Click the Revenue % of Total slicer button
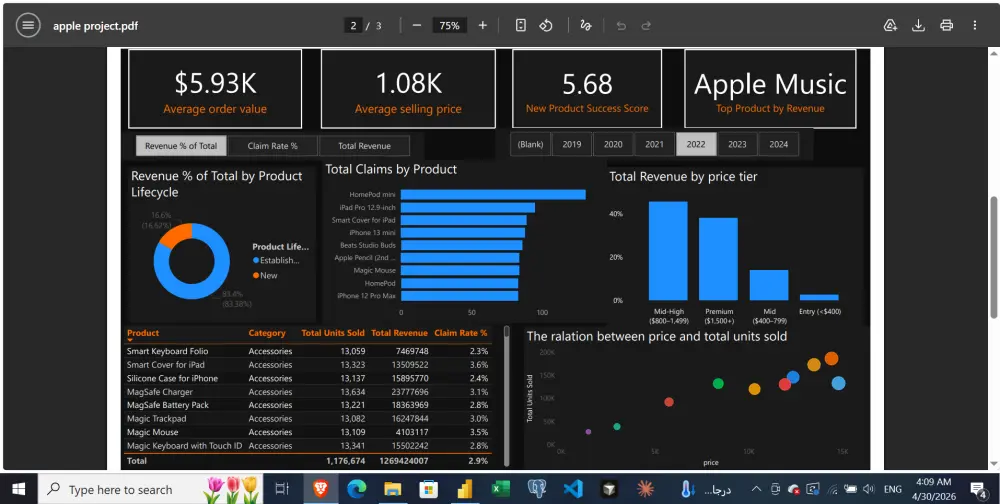Image resolution: width=1000 pixels, height=504 pixels. pos(180,145)
